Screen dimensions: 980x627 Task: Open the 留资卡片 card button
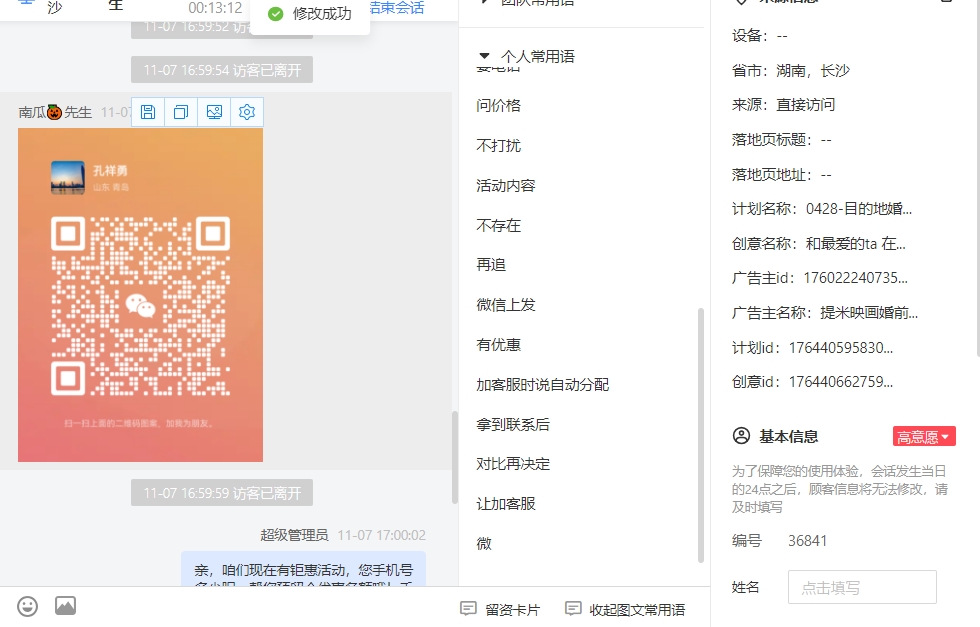(x=500, y=609)
